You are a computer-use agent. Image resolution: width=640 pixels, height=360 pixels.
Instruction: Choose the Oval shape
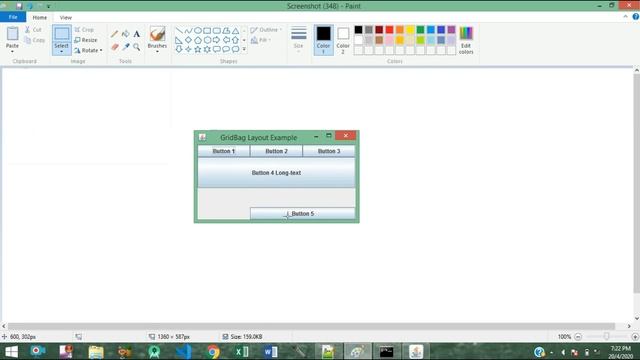pos(198,31)
